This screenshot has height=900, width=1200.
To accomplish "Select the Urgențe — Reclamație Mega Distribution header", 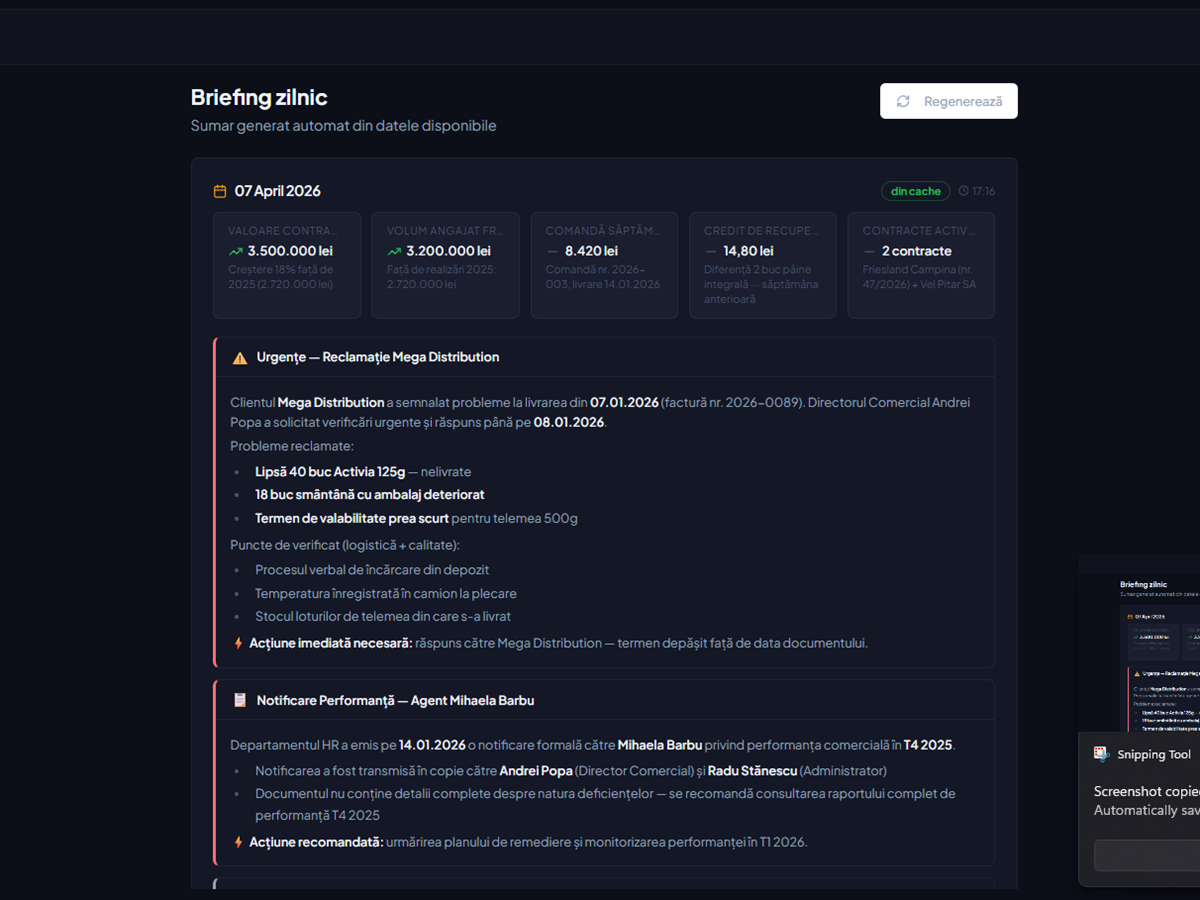I will 605,357.
